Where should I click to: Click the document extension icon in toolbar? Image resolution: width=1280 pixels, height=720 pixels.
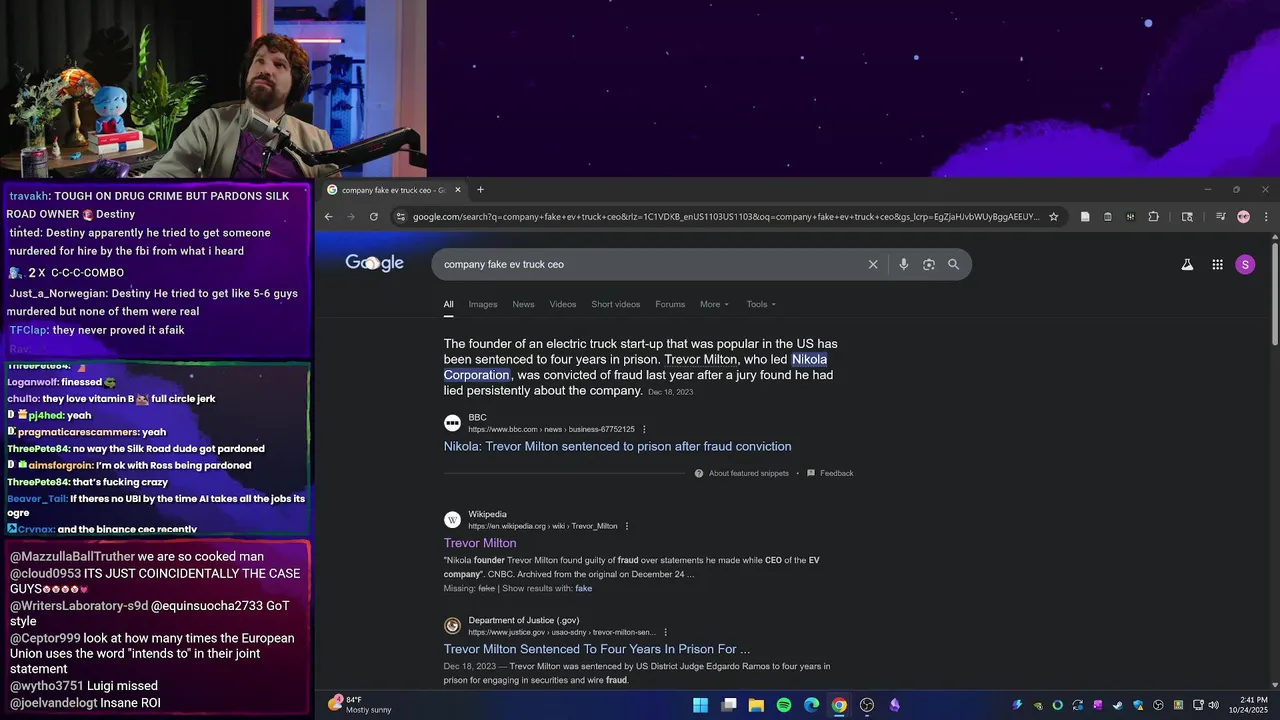pyautogui.click(x=1085, y=216)
